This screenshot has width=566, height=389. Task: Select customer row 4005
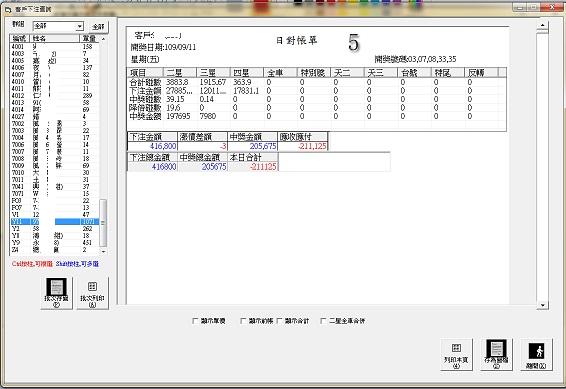54,61
